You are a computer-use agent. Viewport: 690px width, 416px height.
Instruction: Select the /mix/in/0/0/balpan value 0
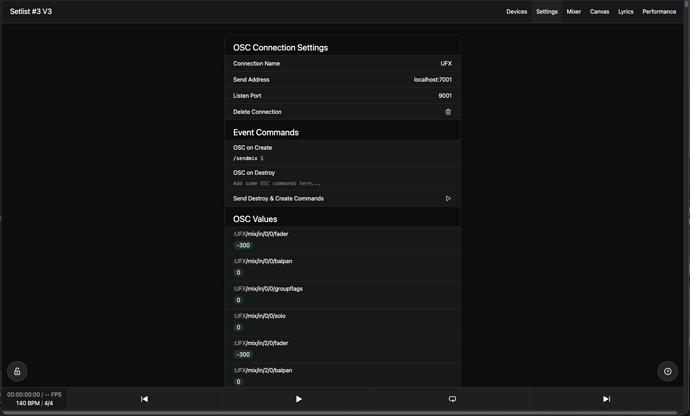[x=239, y=272]
